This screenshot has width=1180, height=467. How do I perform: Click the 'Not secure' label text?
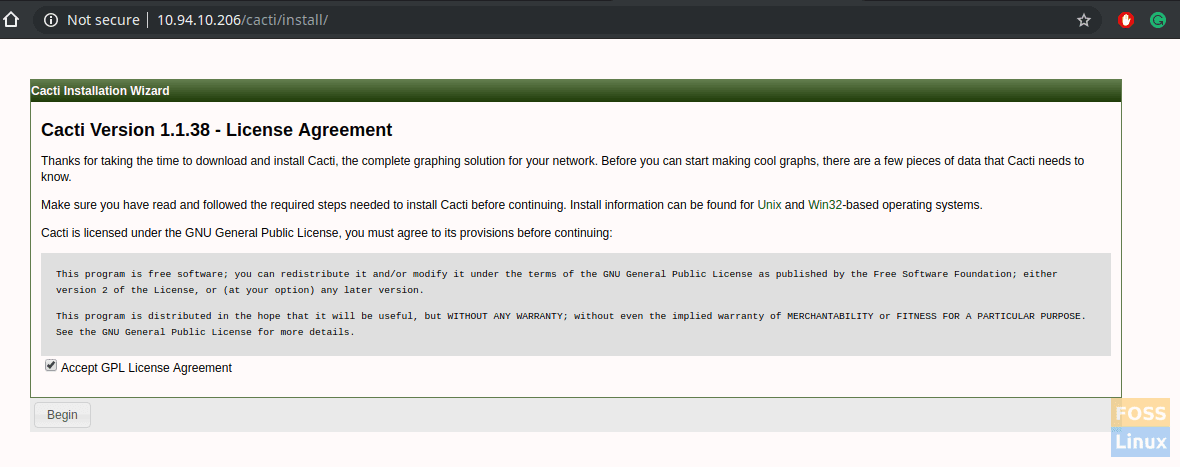(103, 20)
